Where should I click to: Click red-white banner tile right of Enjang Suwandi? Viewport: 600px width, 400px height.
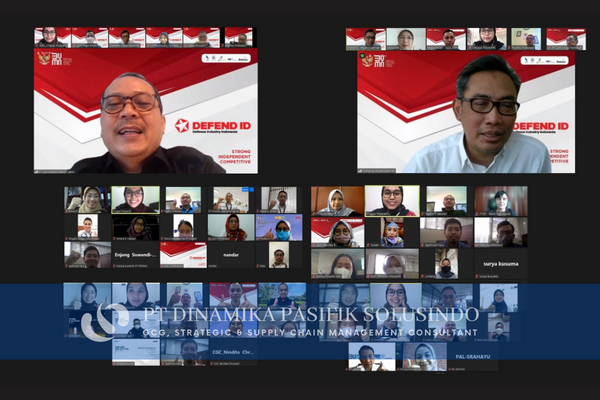183,255
